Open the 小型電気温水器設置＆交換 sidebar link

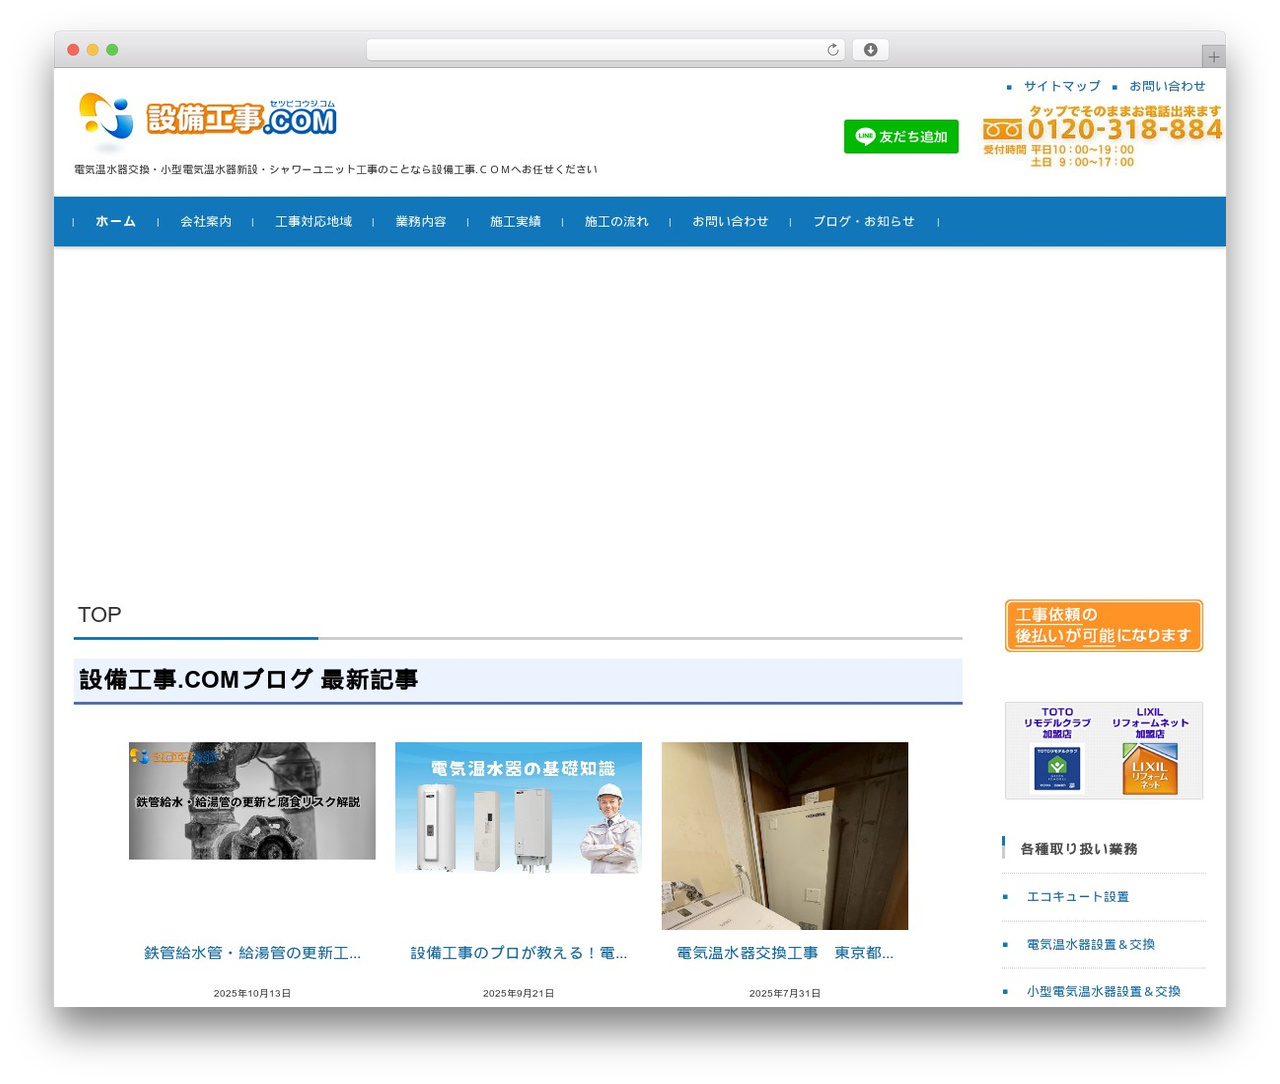pos(1104,992)
